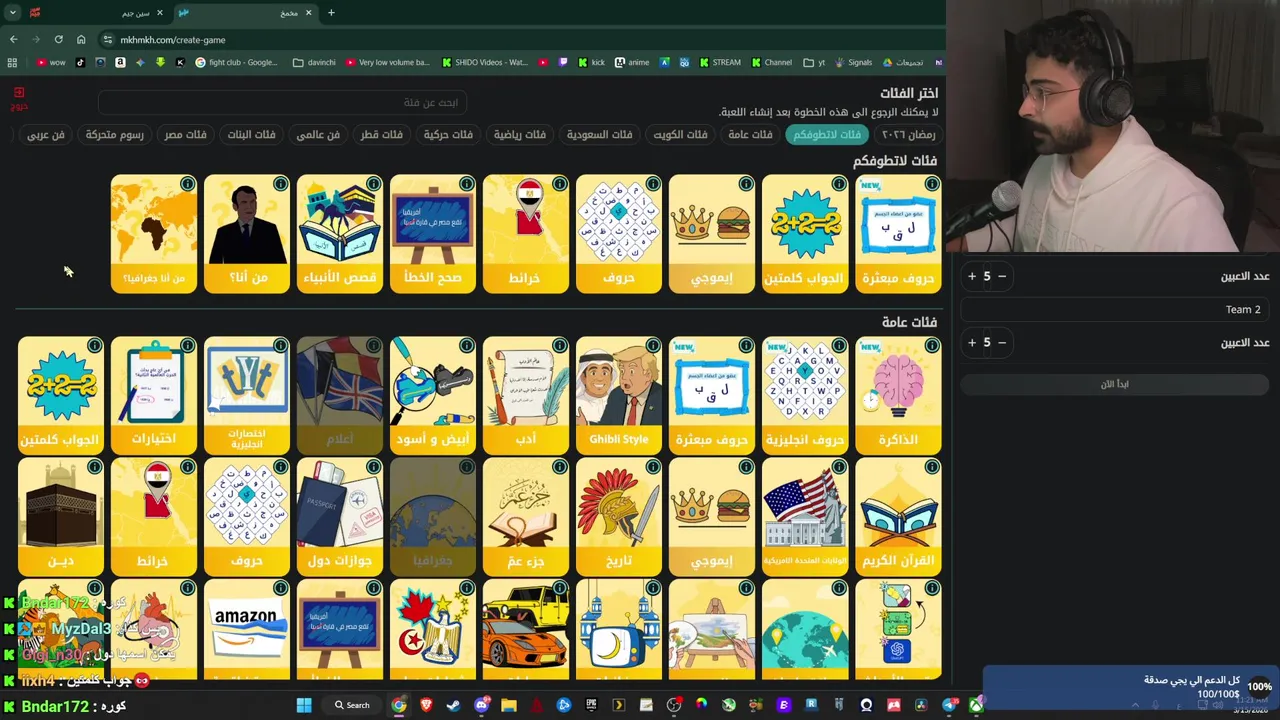This screenshot has height=720, width=1280.
Task: Switch to رمضان ٢٠٢٦ category tab
Action: [908, 134]
